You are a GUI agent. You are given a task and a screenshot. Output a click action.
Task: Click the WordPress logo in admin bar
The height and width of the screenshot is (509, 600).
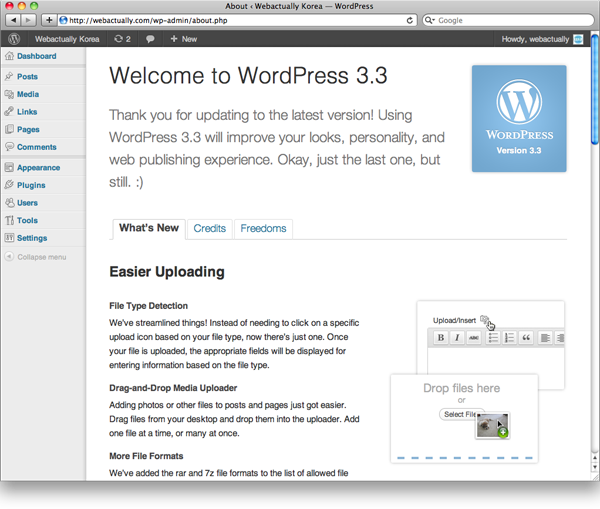pos(14,39)
